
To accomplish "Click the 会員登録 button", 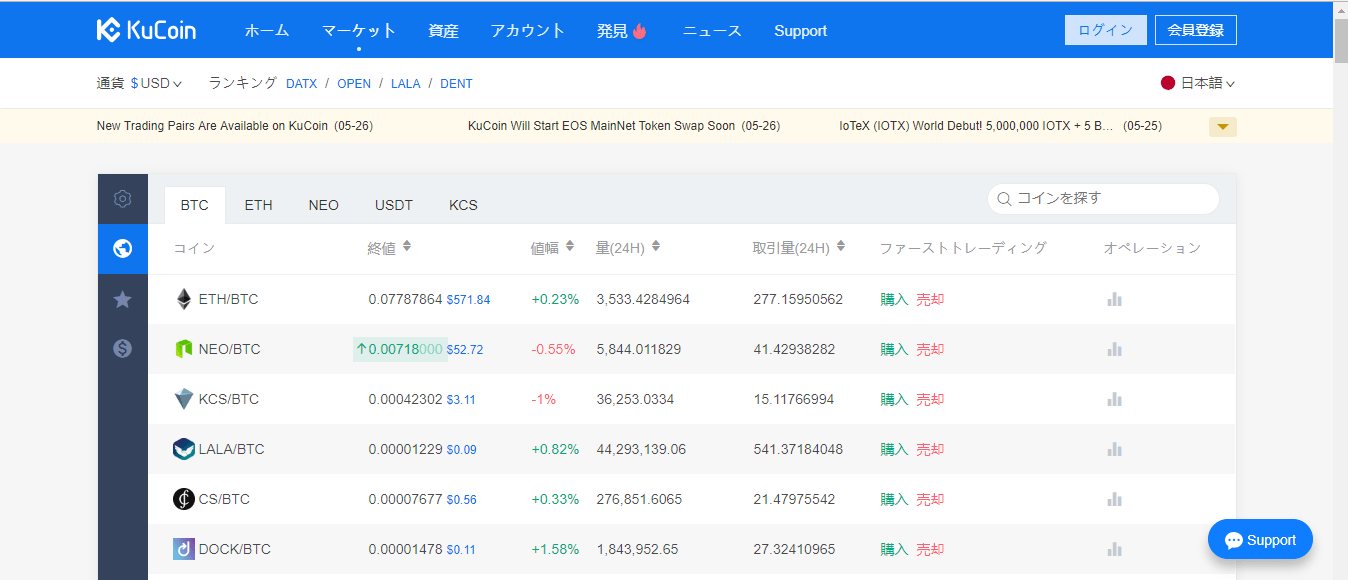I will [x=1196, y=30].
